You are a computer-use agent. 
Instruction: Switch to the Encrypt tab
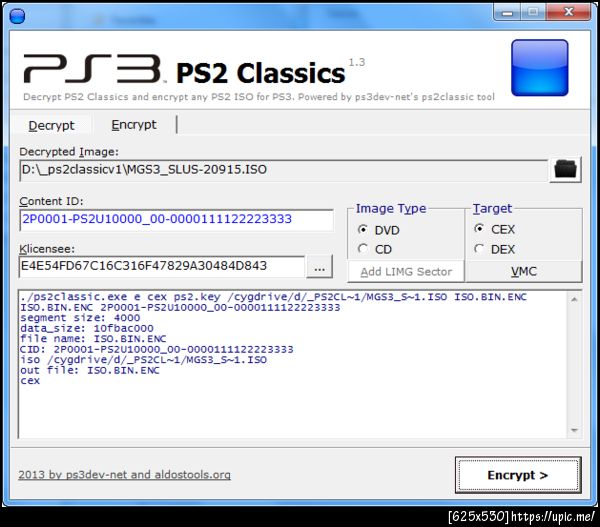click(x=134, y=124)
